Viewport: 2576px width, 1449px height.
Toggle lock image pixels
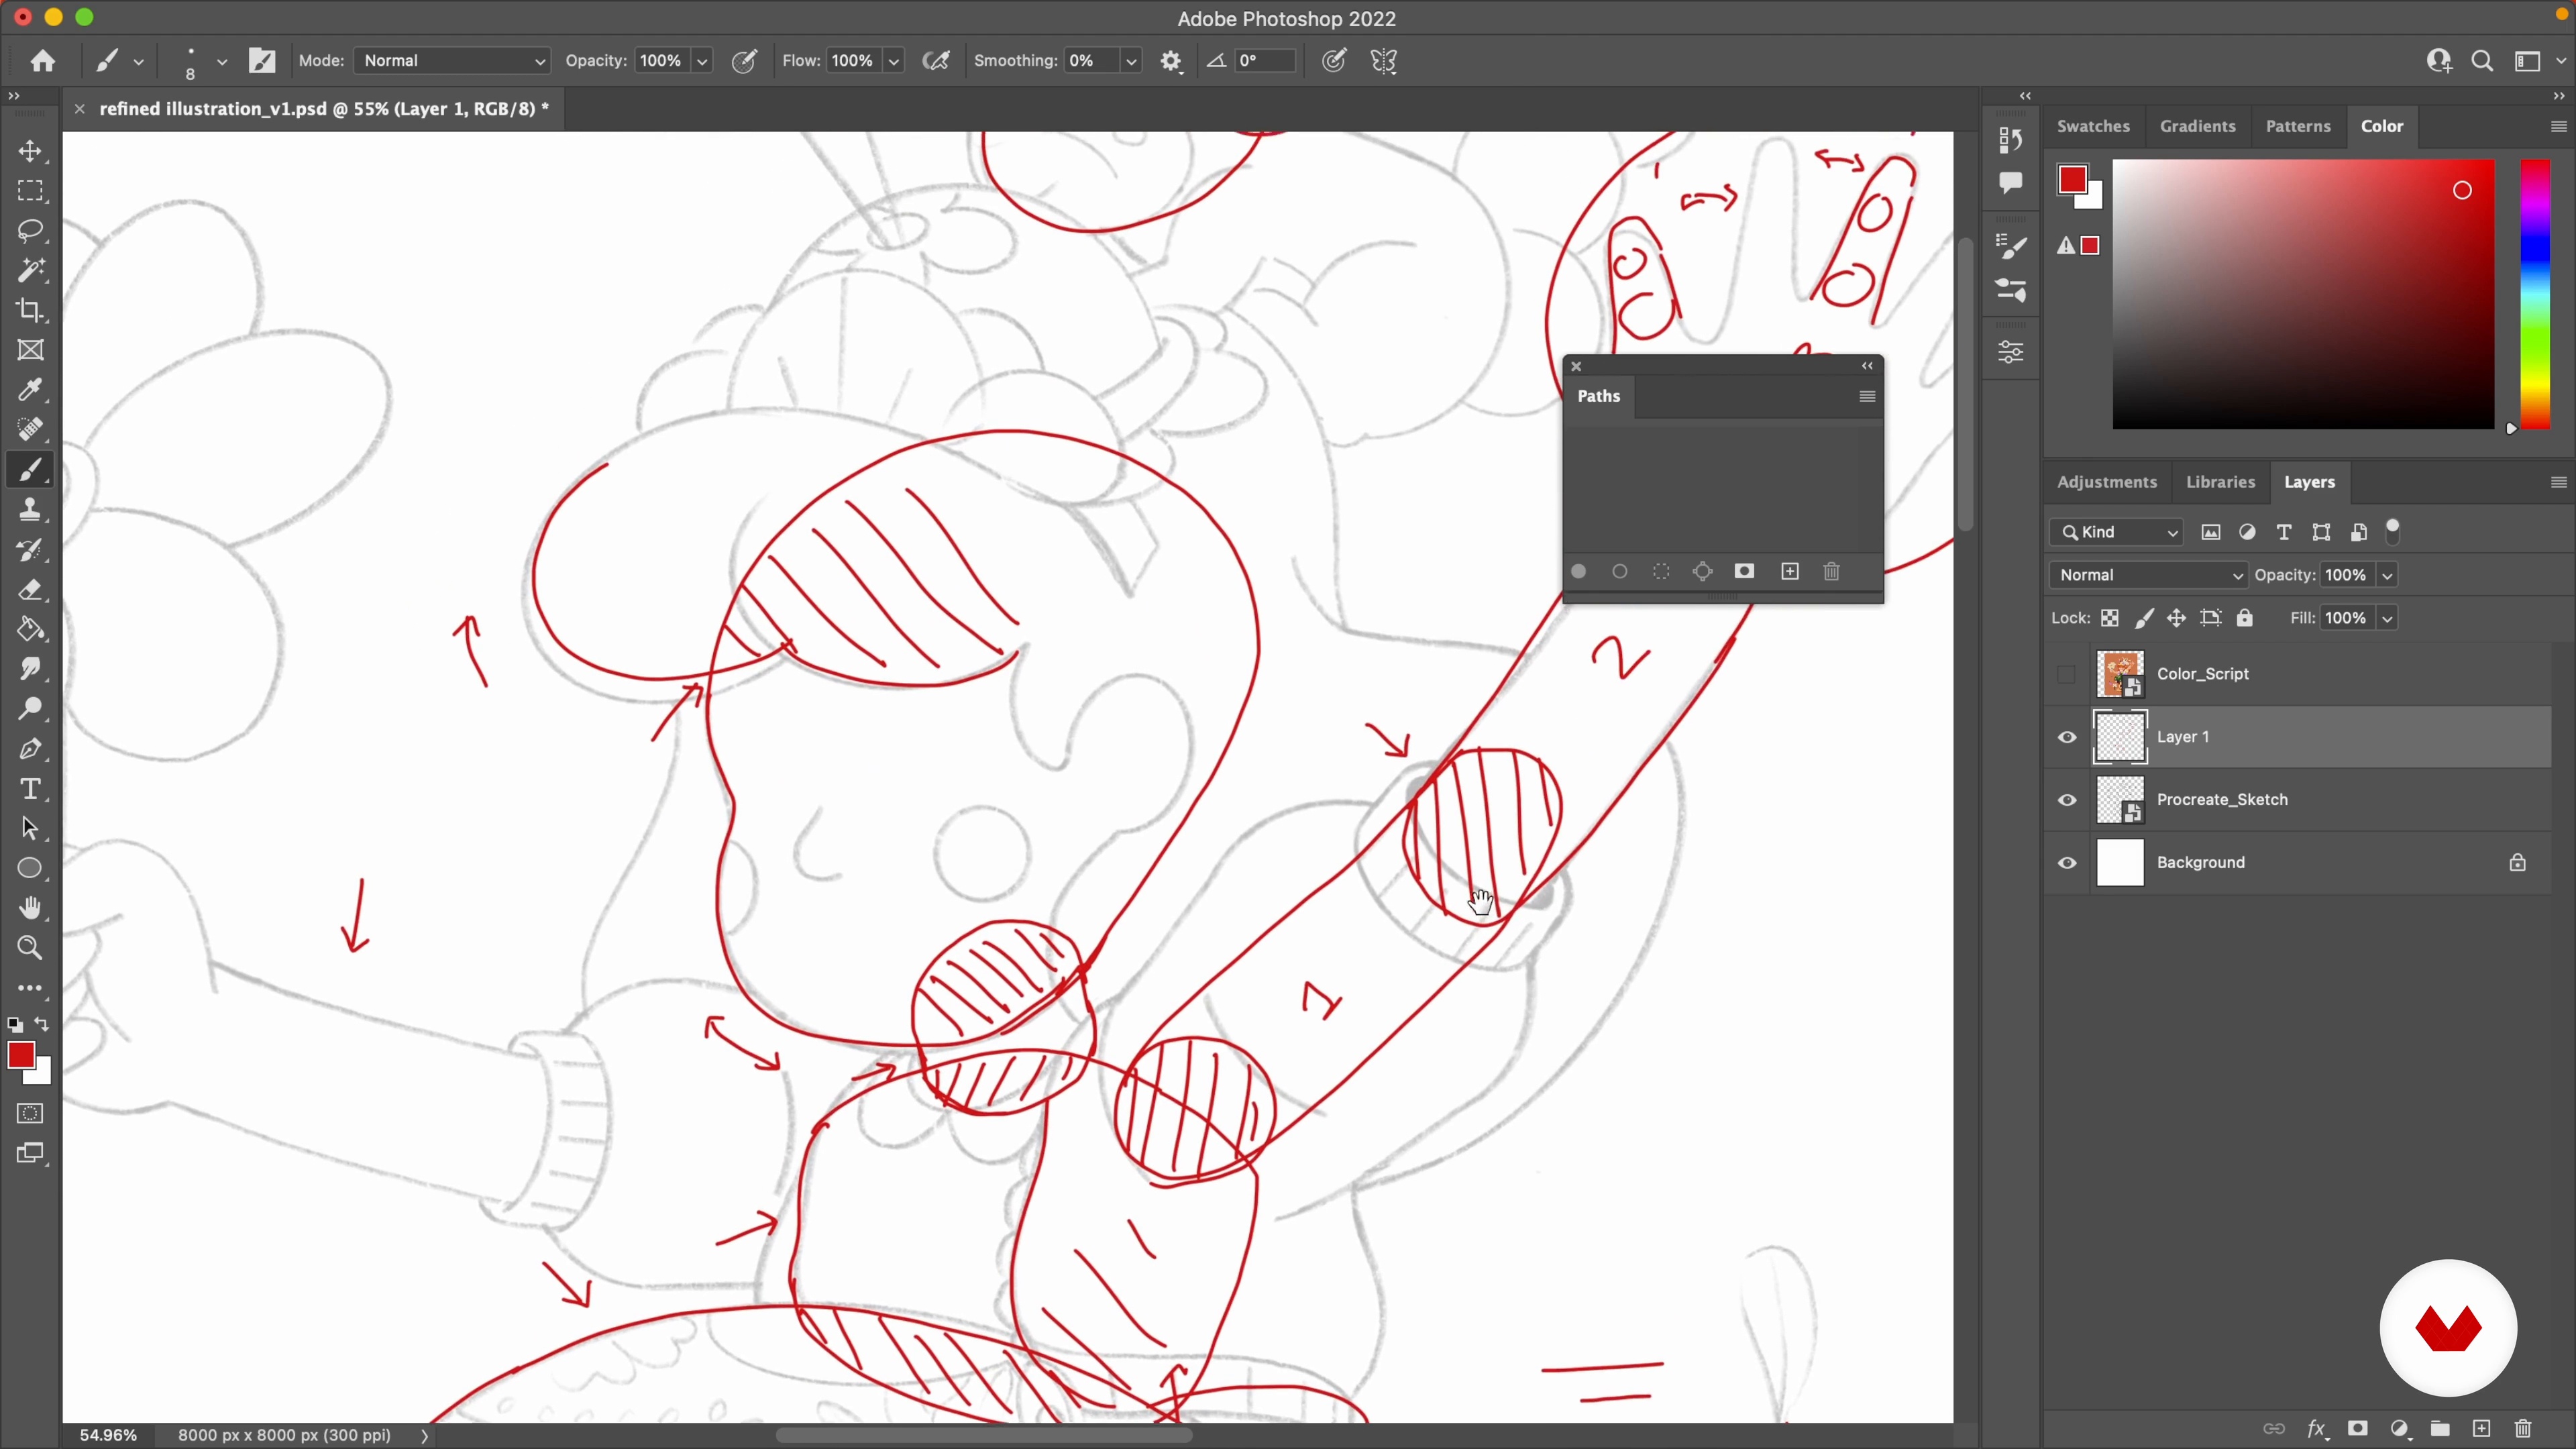2143,619
